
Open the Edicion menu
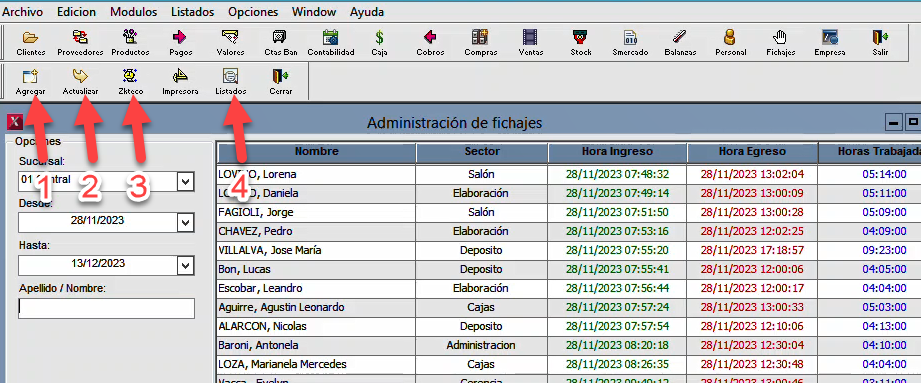pos(76,12)
